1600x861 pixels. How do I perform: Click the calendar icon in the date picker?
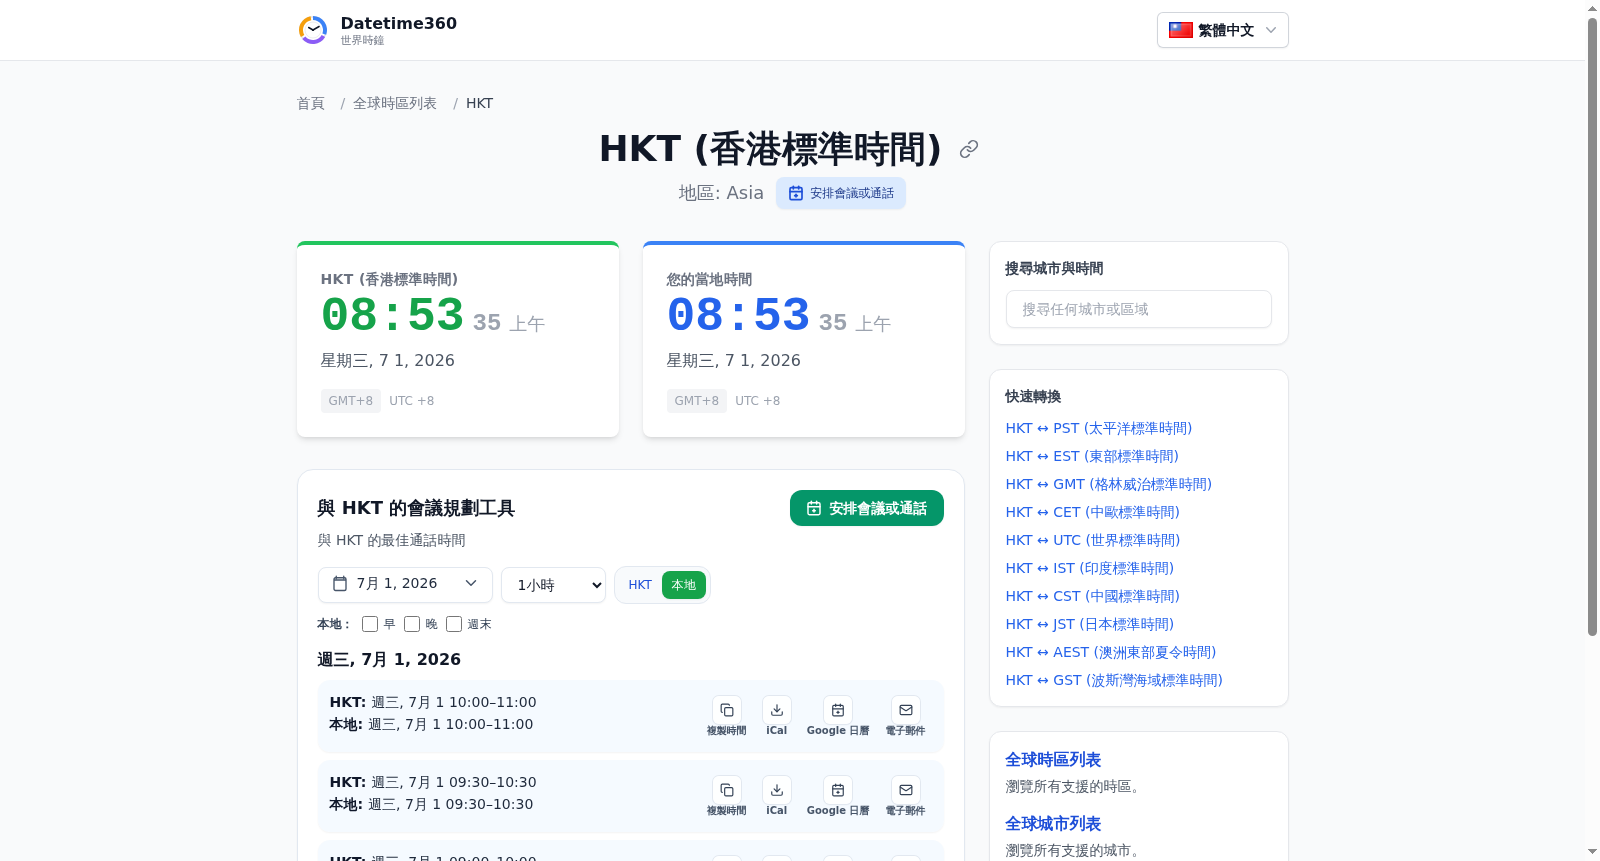click(340, 584)
